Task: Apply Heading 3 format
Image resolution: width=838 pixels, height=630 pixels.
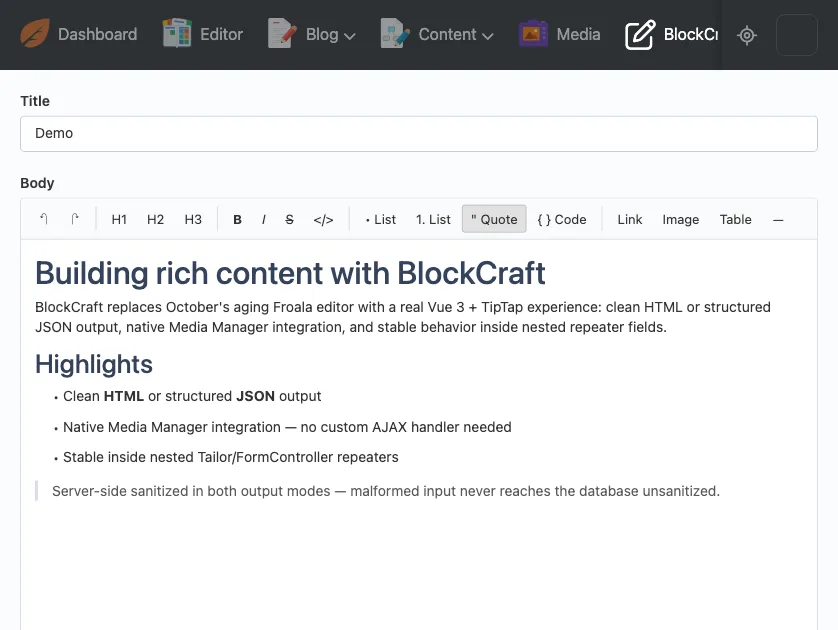Action: pyautogui.click(x=193, y=219)
